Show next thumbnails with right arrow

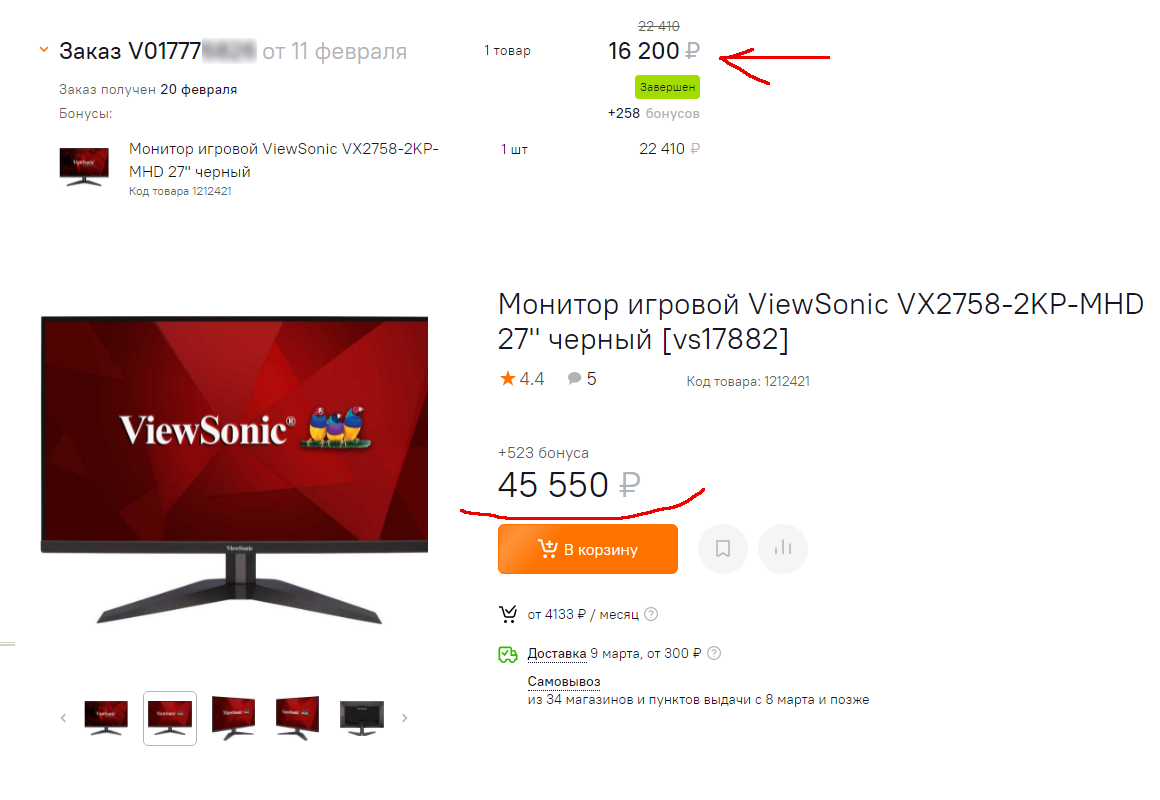click(404, 718)
